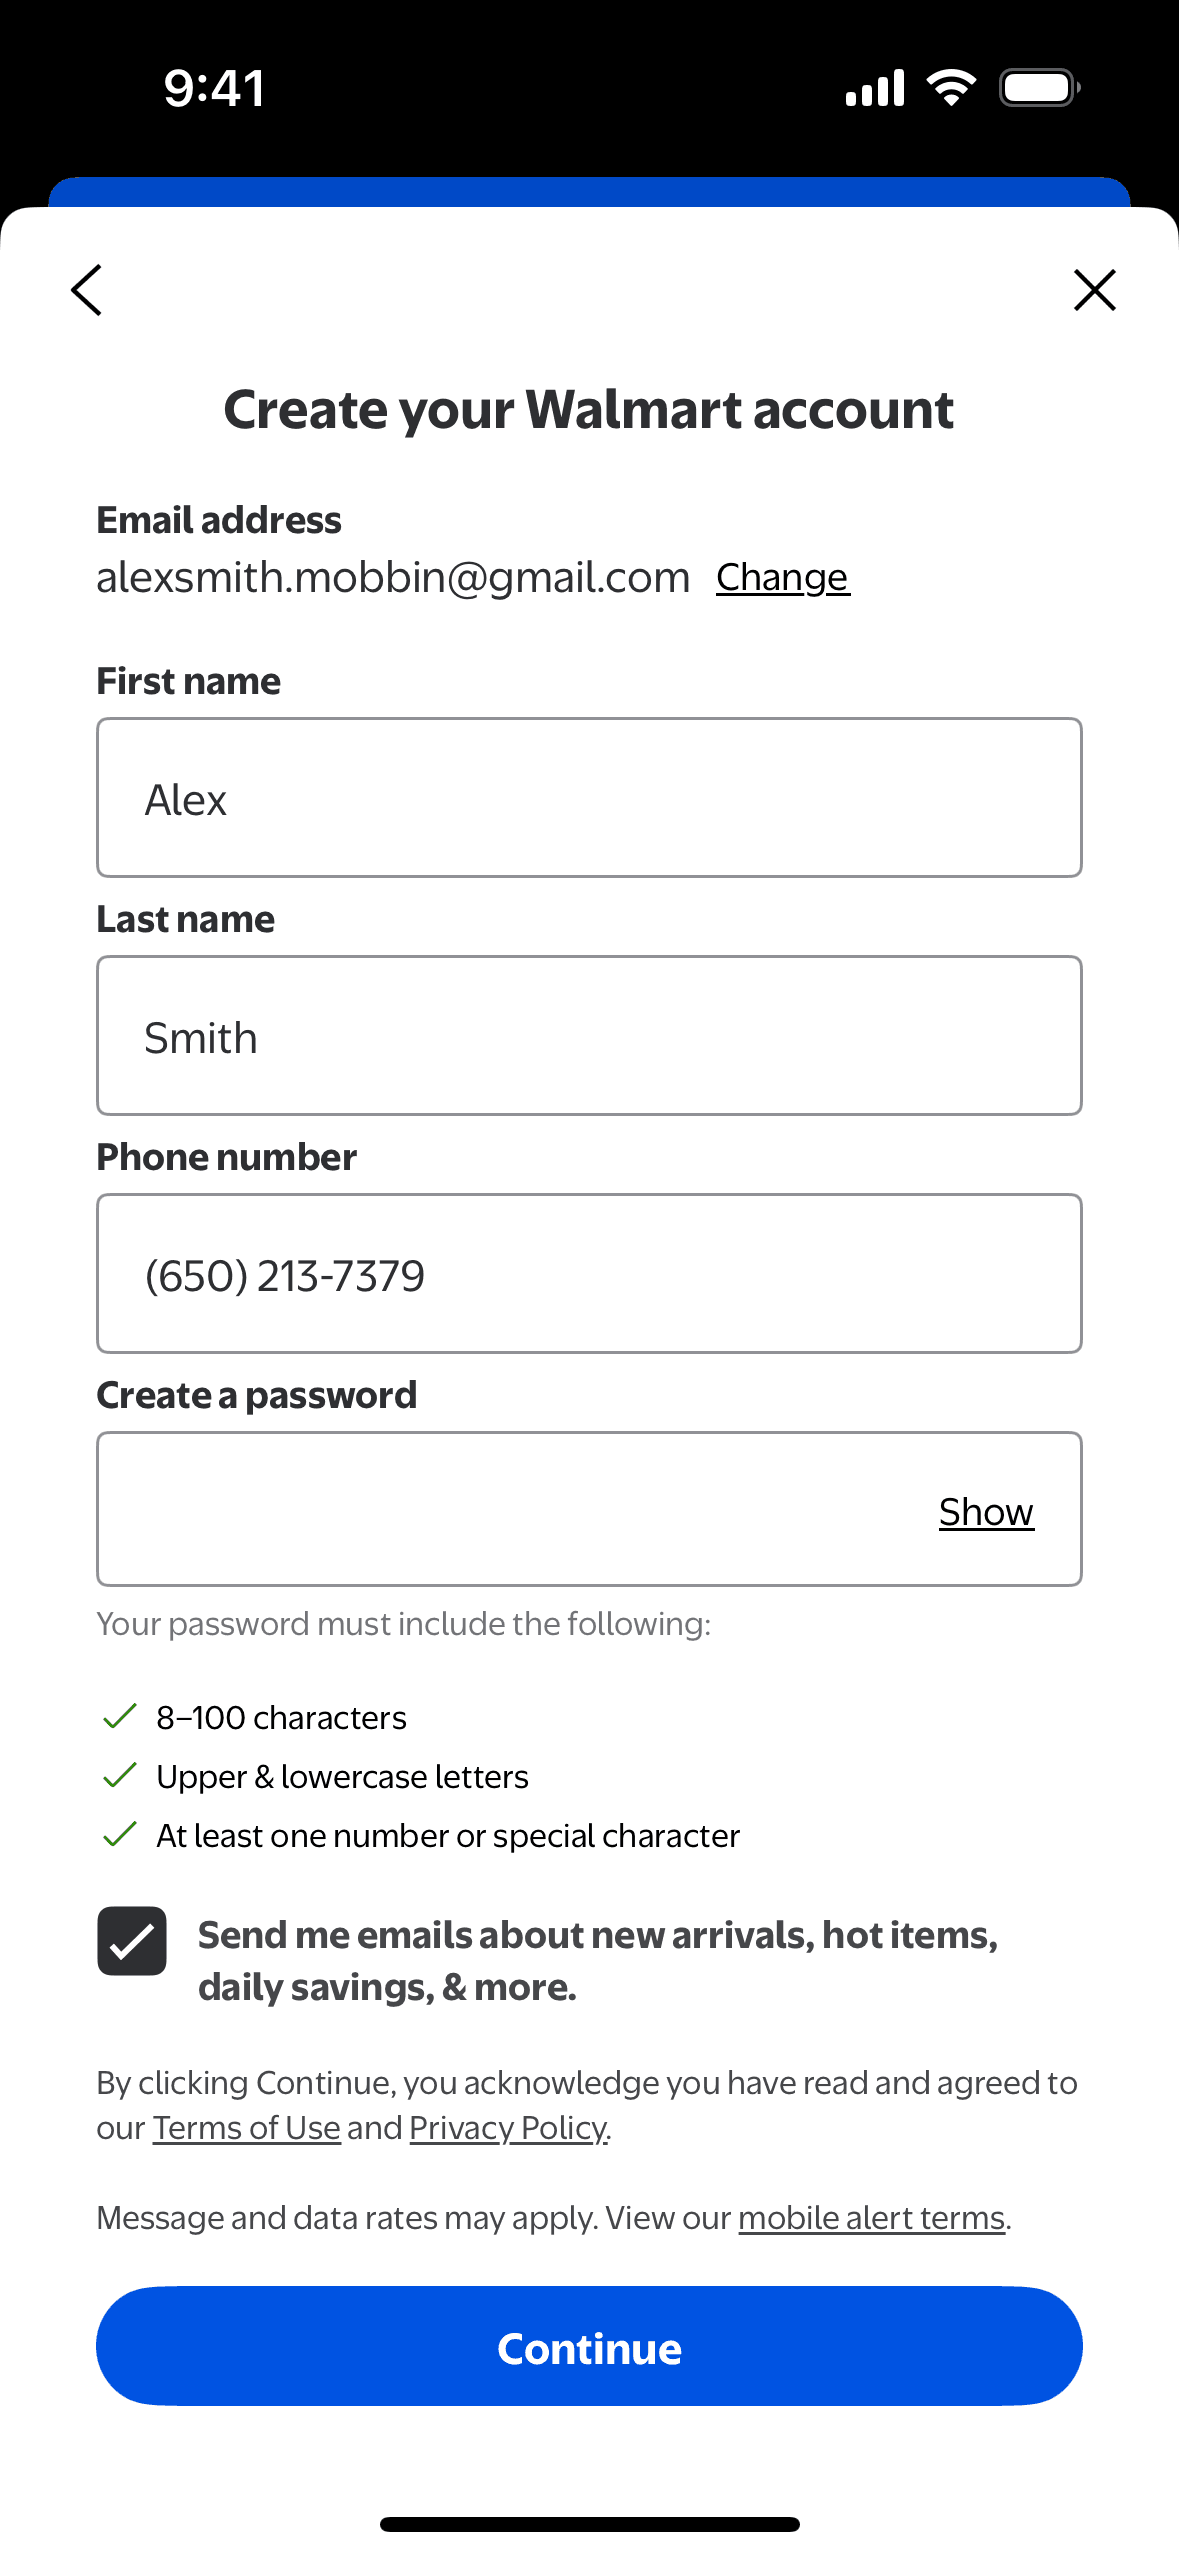Focus the Phone number field
This screenshot has height=2556, width=1179.
[589, 1274]
